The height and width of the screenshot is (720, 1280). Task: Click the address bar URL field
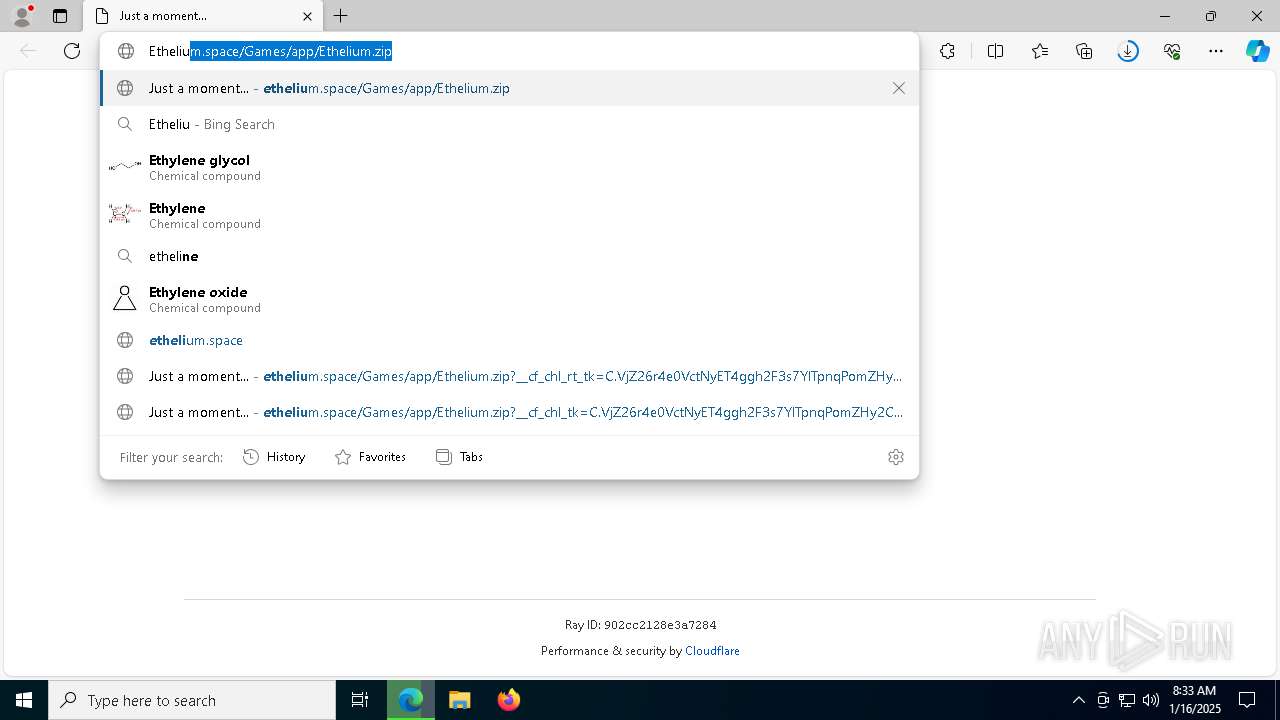pyautogui.click(x=510, y=51)
